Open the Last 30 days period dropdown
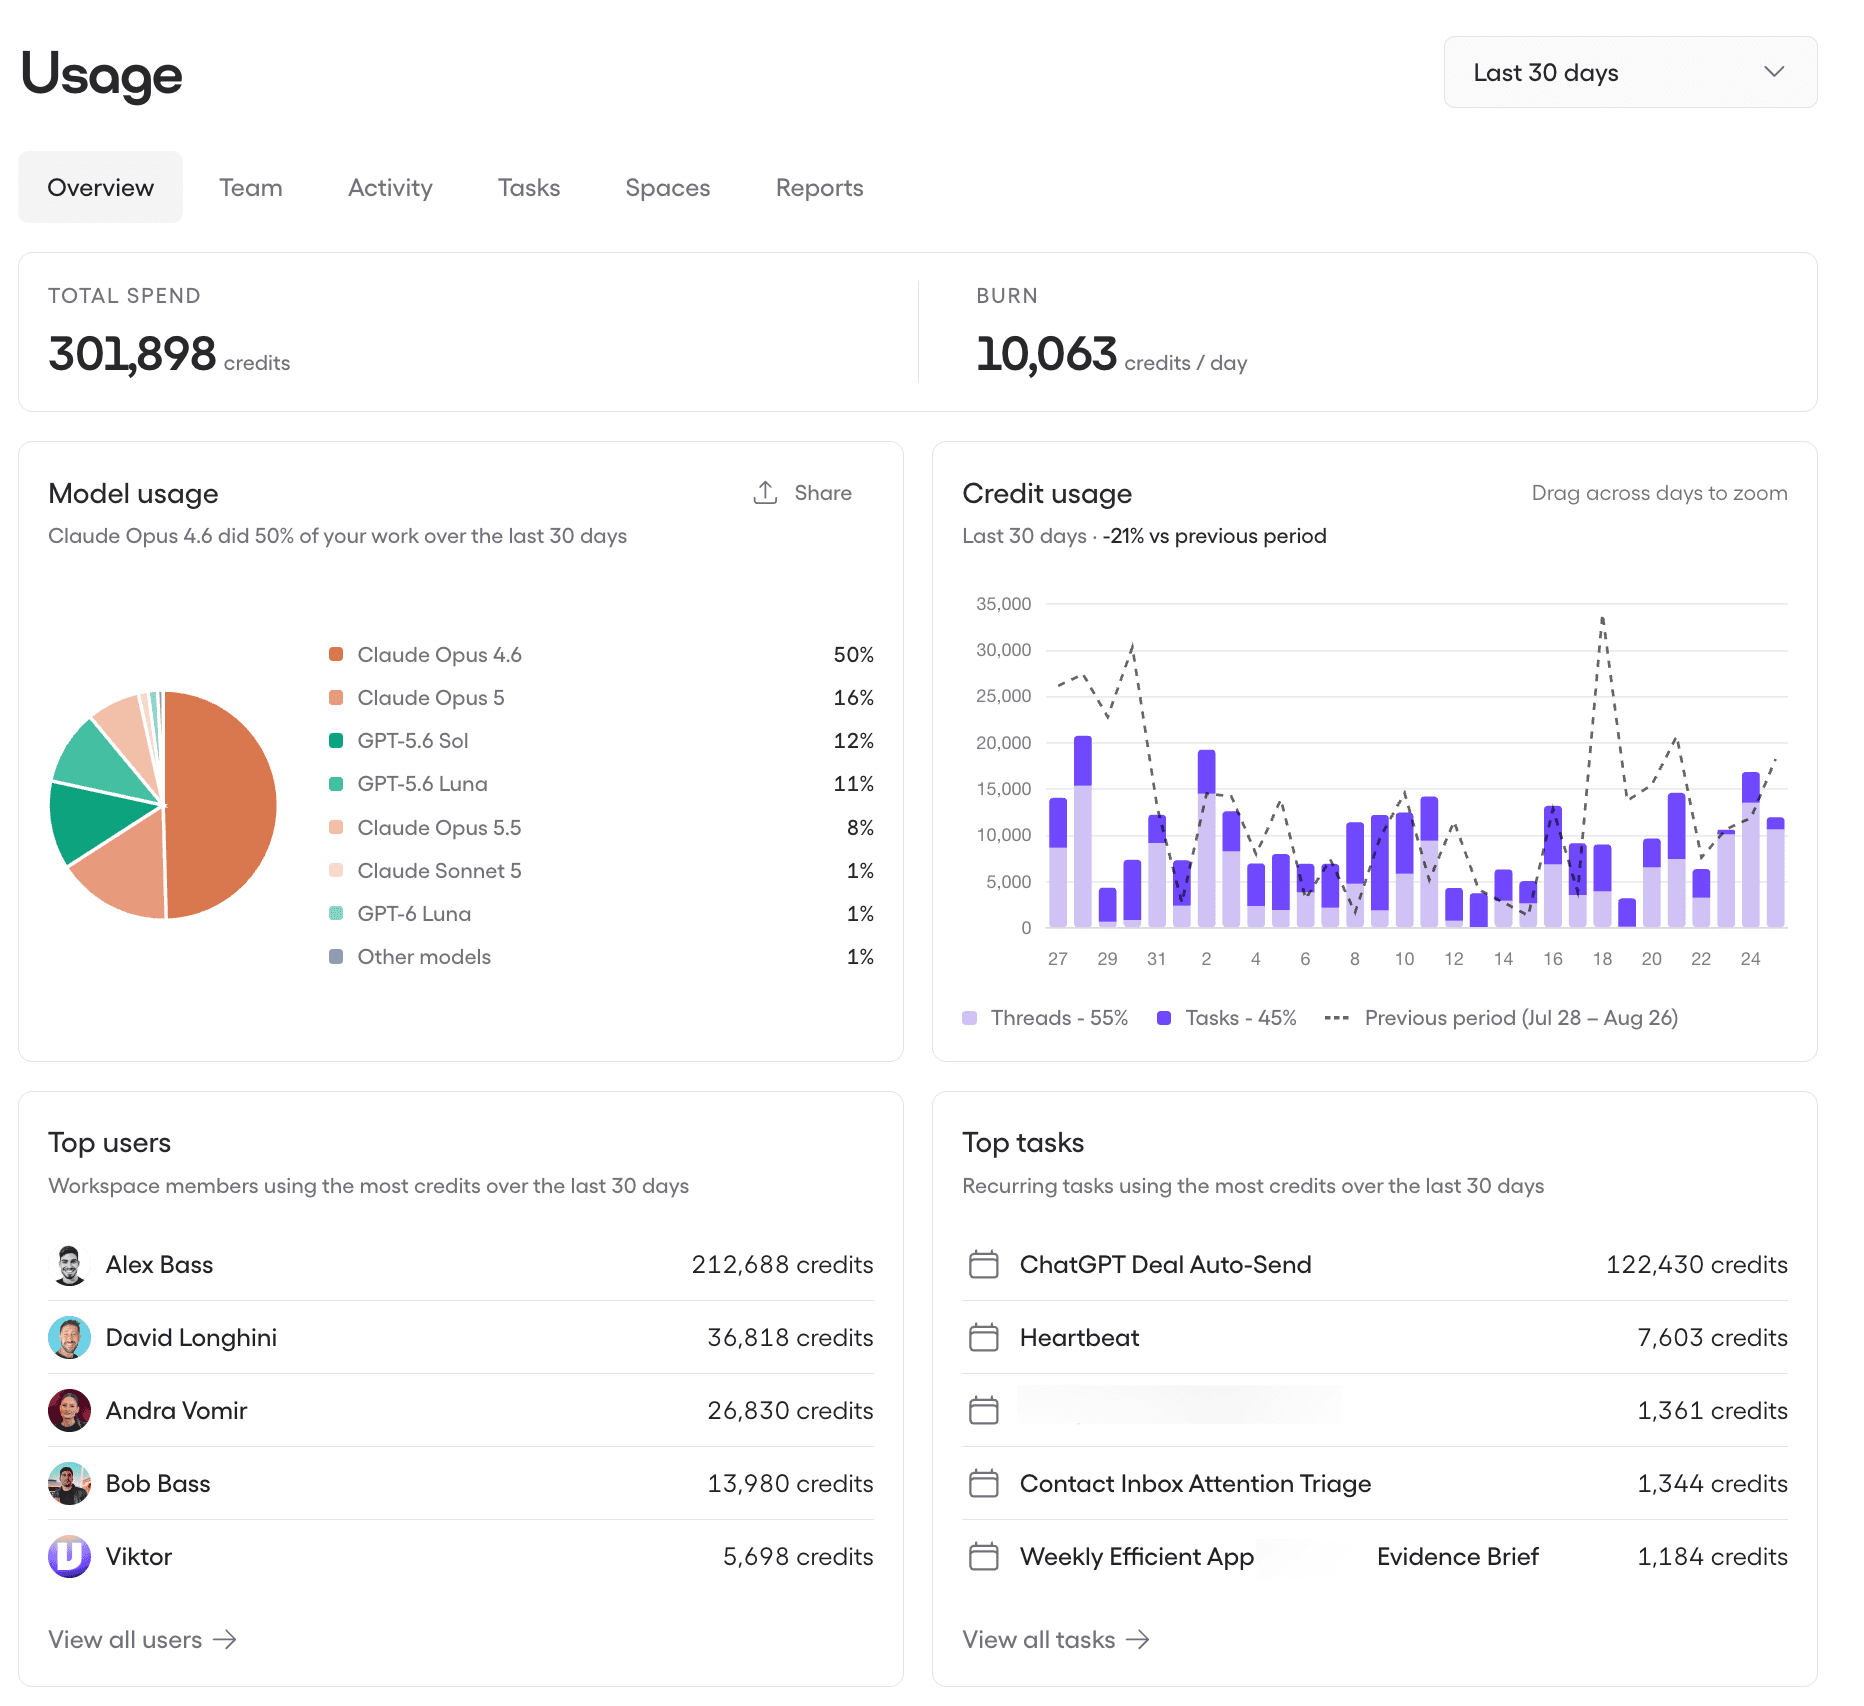 click(x=1630, y=72)
